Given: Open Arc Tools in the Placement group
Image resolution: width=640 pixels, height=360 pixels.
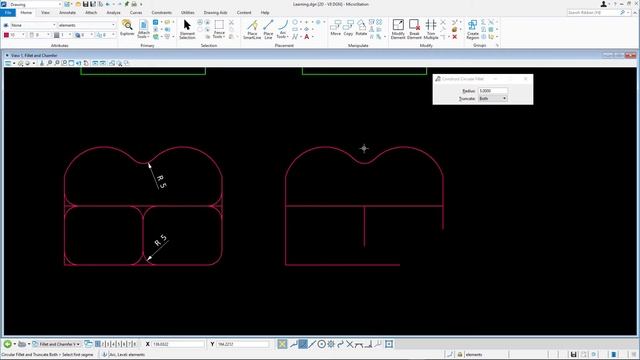Looking at the screenshot, I should pos(282,29).
